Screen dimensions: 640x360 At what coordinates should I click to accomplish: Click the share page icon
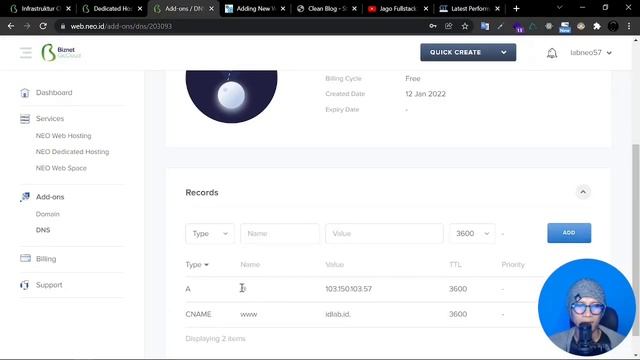pos(449,26)
